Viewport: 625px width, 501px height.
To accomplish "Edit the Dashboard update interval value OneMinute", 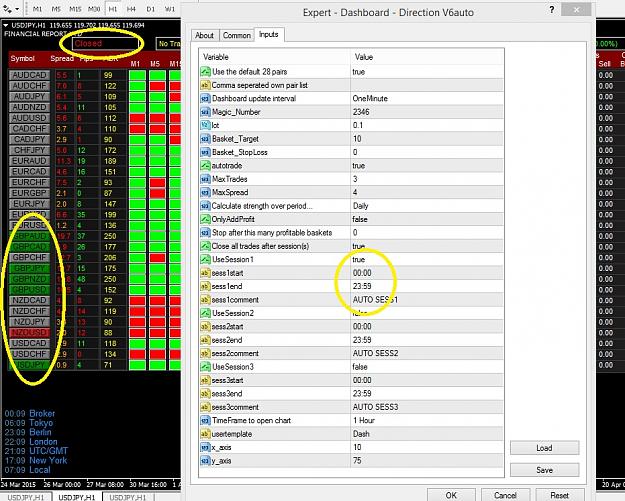I will coord(427,98).
